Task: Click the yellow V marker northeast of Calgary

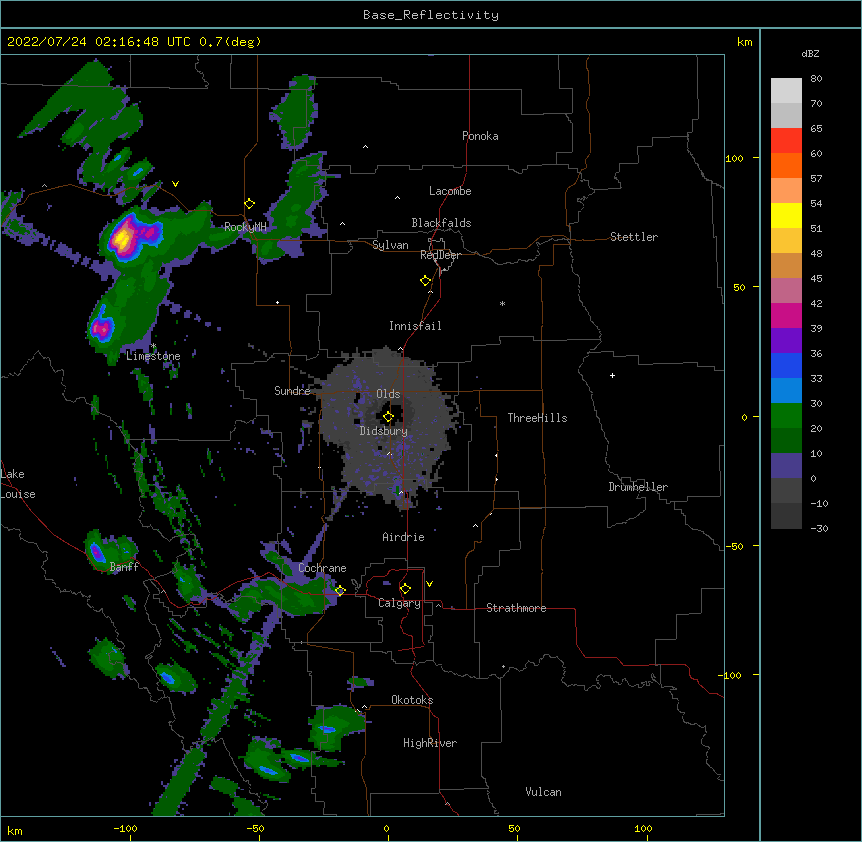Action: pyautogui.click(x=429, y=584)
